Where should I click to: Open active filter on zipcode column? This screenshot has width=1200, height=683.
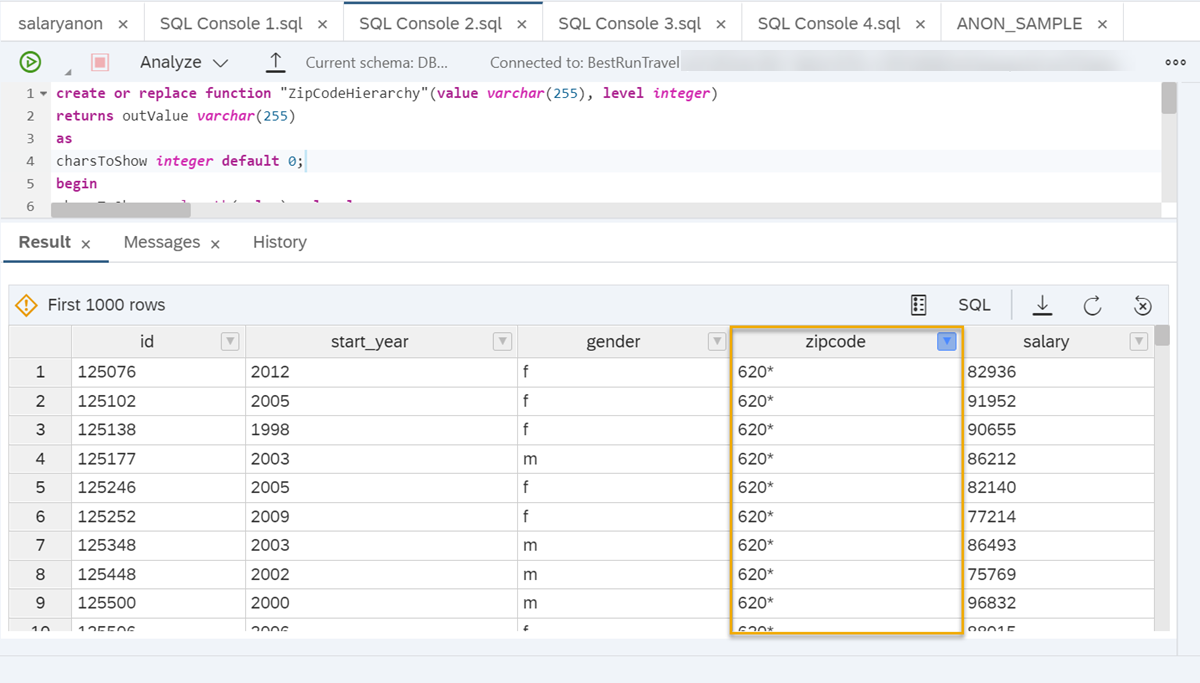(x=947, y=342)
